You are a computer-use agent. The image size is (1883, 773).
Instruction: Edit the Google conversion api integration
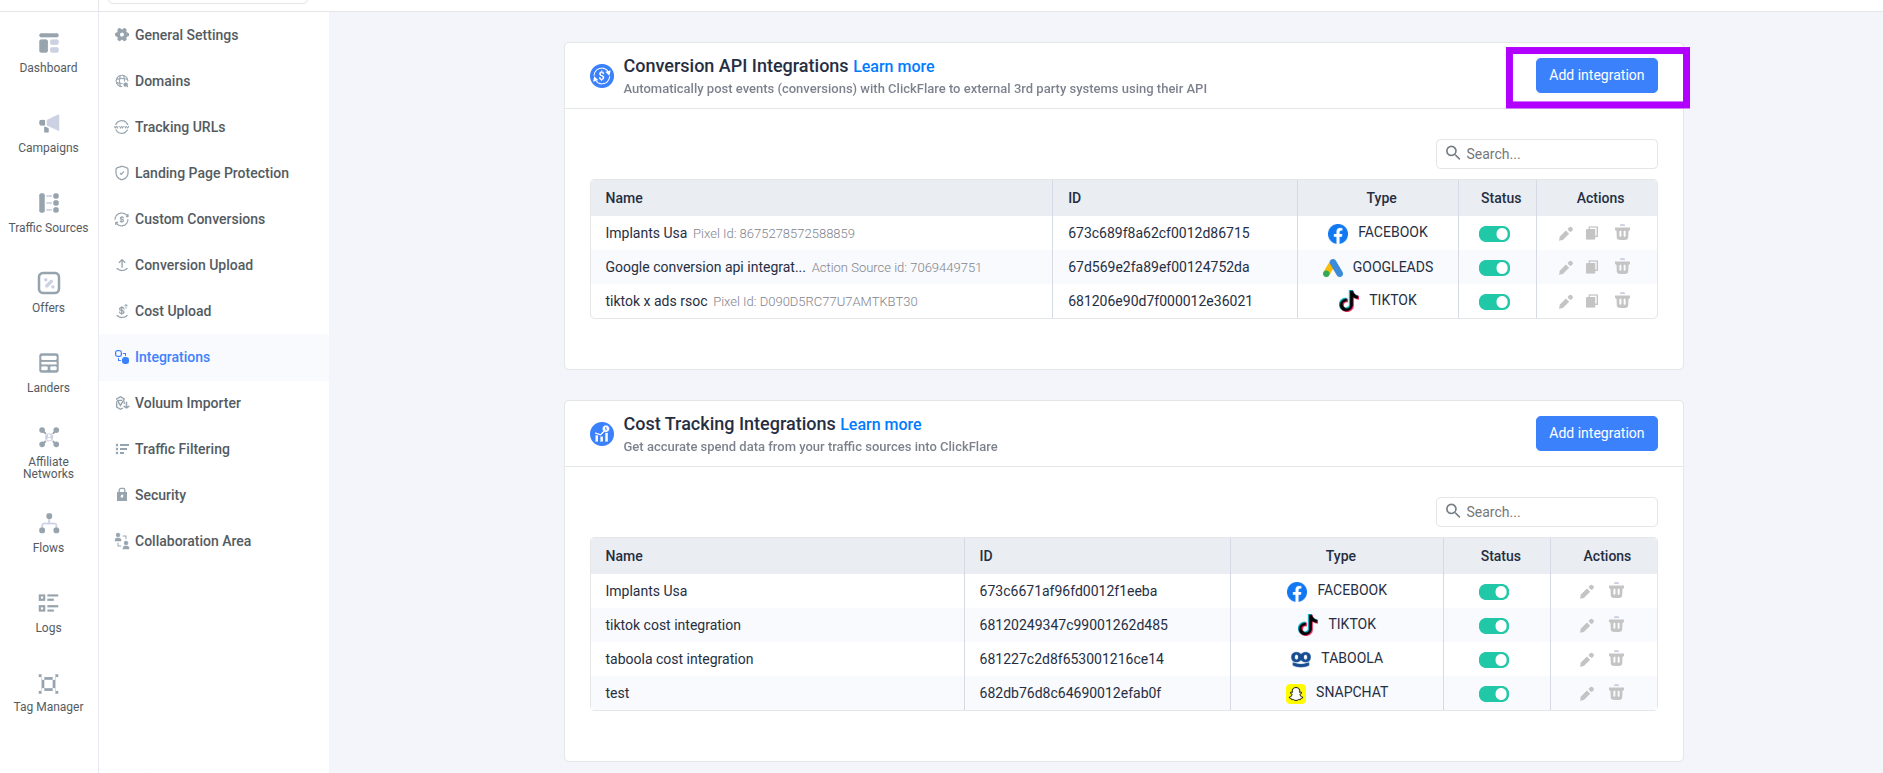(1566, 267)
